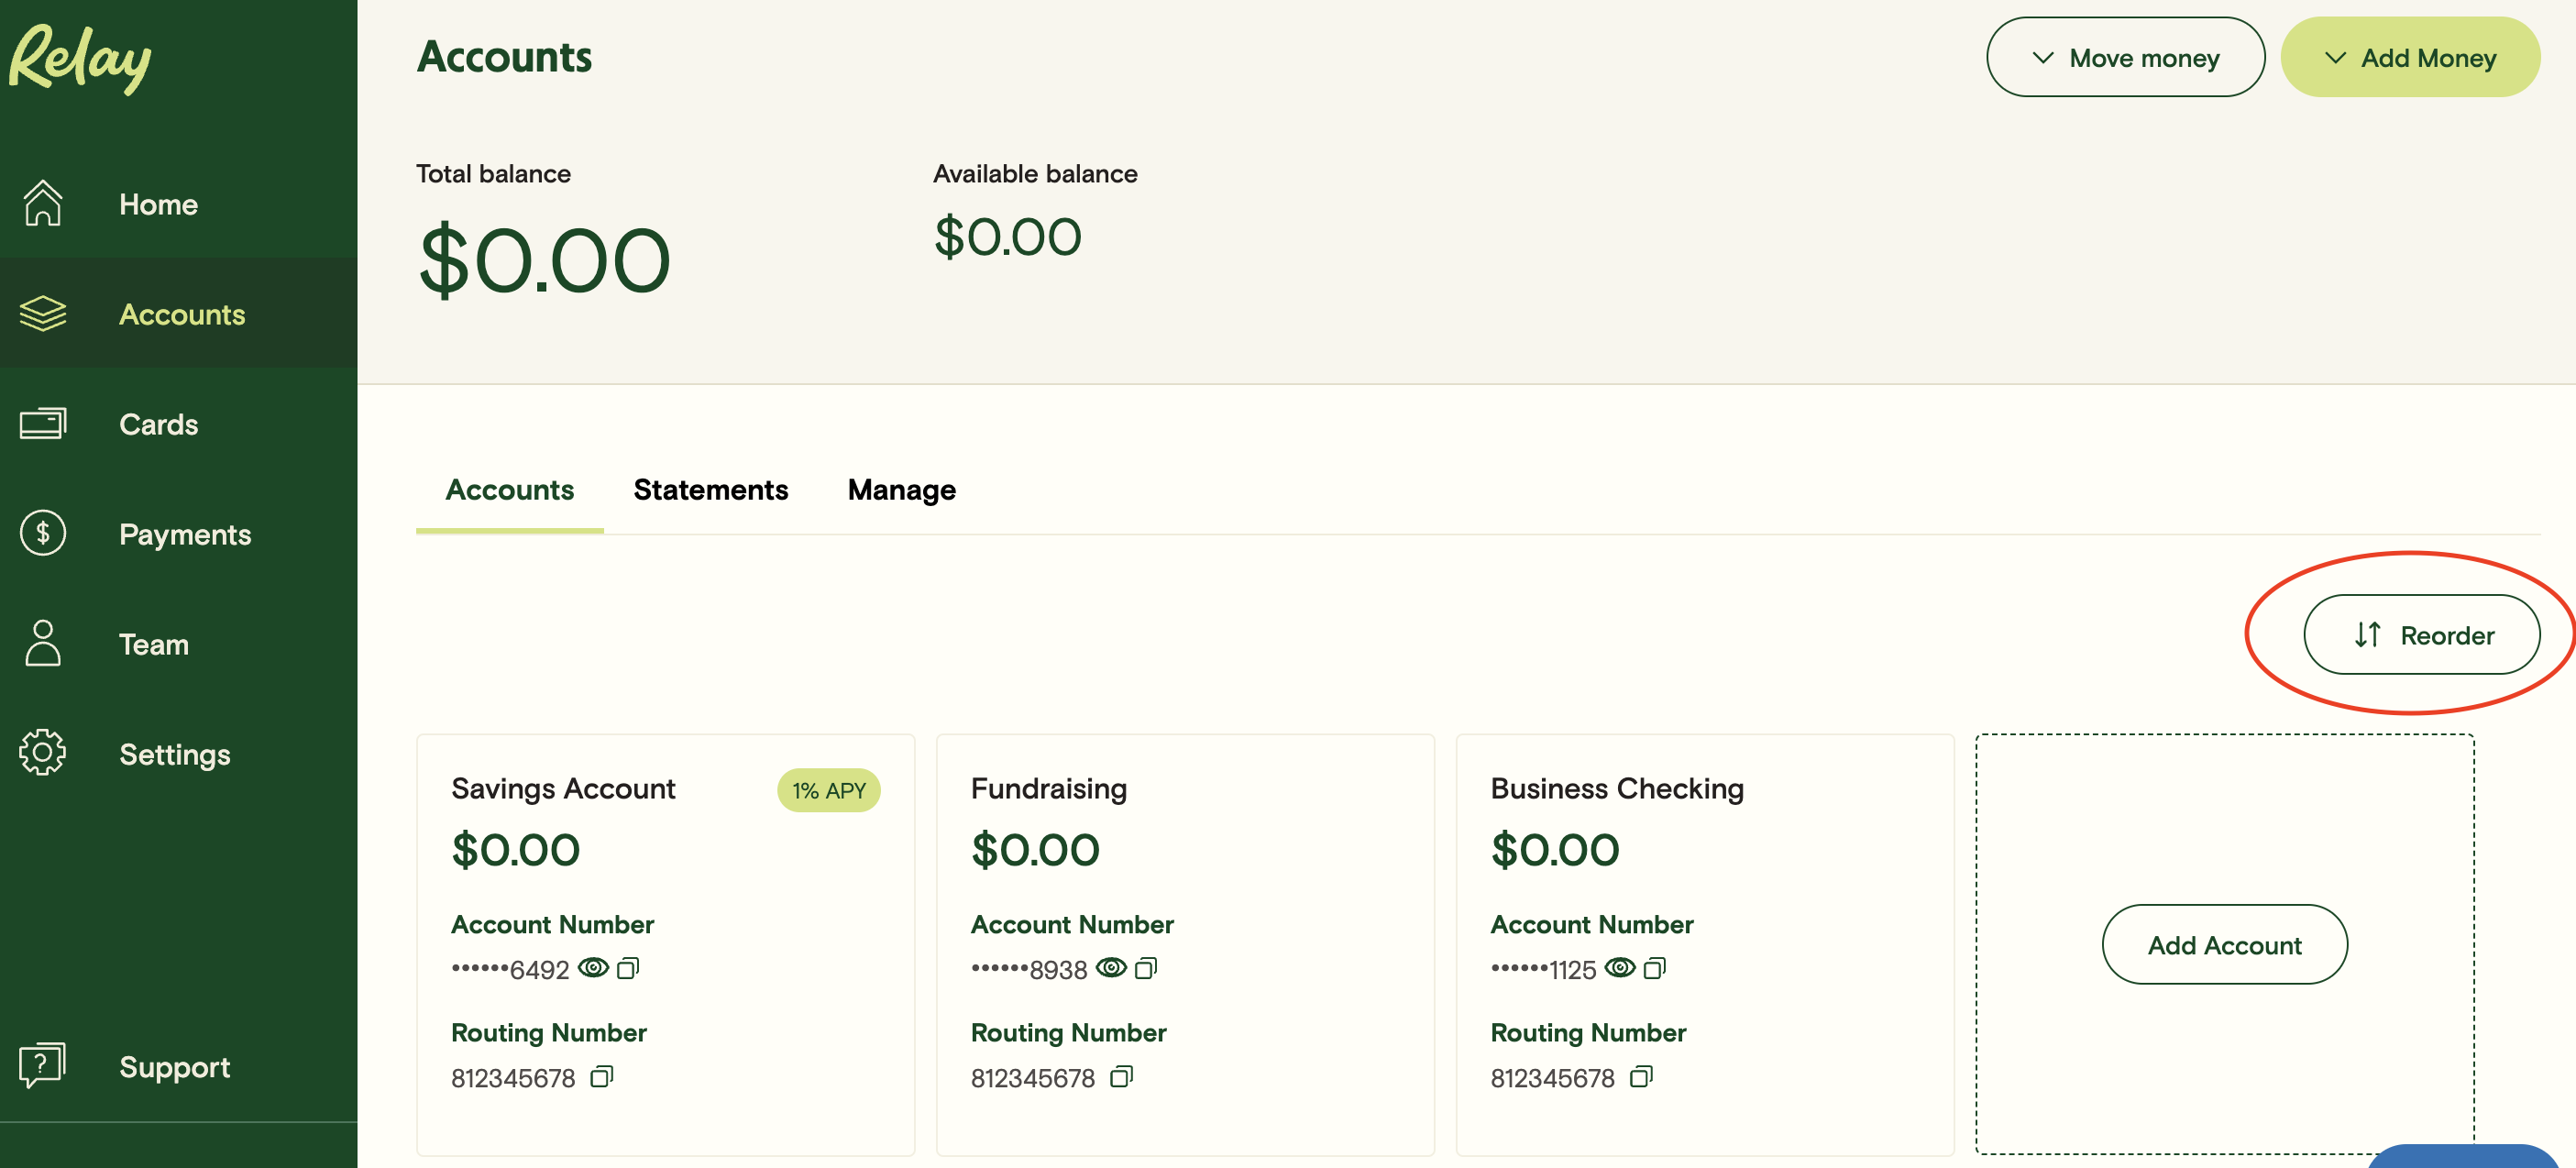Copy the Fundraising routing number
This screenshot has width=2576, height=1168.
click(1121, 1077)
